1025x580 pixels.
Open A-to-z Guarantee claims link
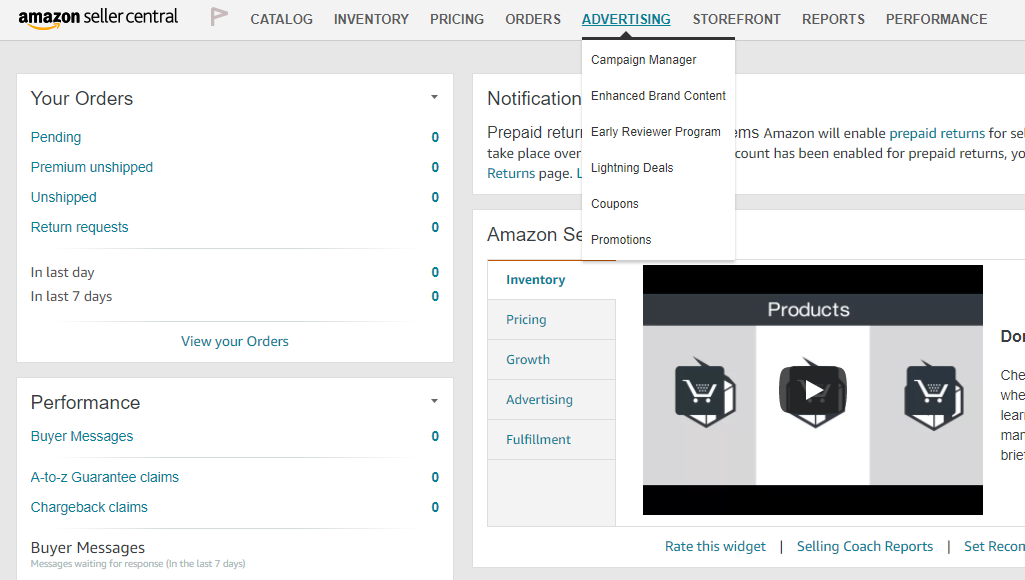[x=105, y=477]
